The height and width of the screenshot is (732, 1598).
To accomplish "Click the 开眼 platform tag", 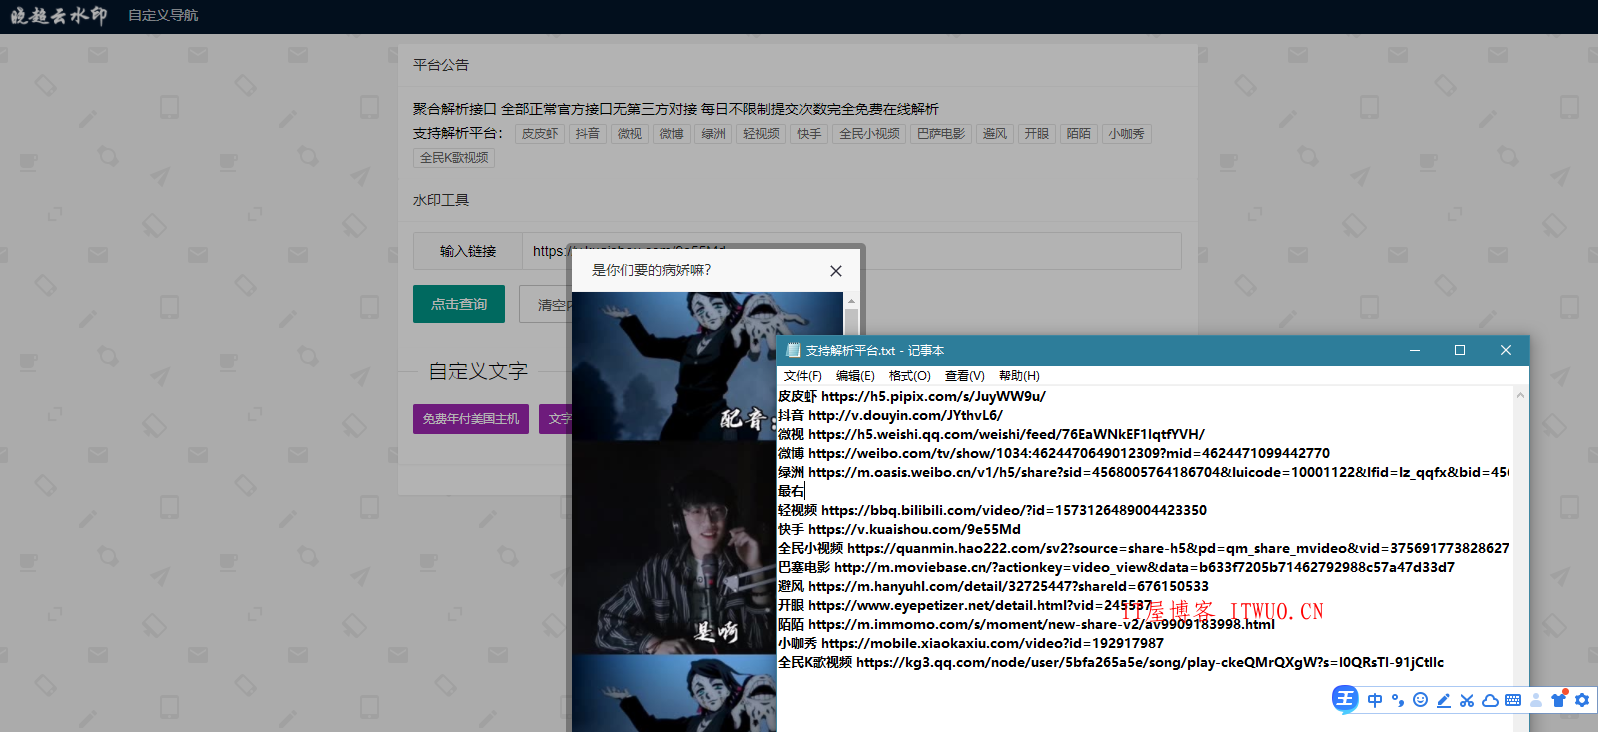I will (x=1037, y=134).
